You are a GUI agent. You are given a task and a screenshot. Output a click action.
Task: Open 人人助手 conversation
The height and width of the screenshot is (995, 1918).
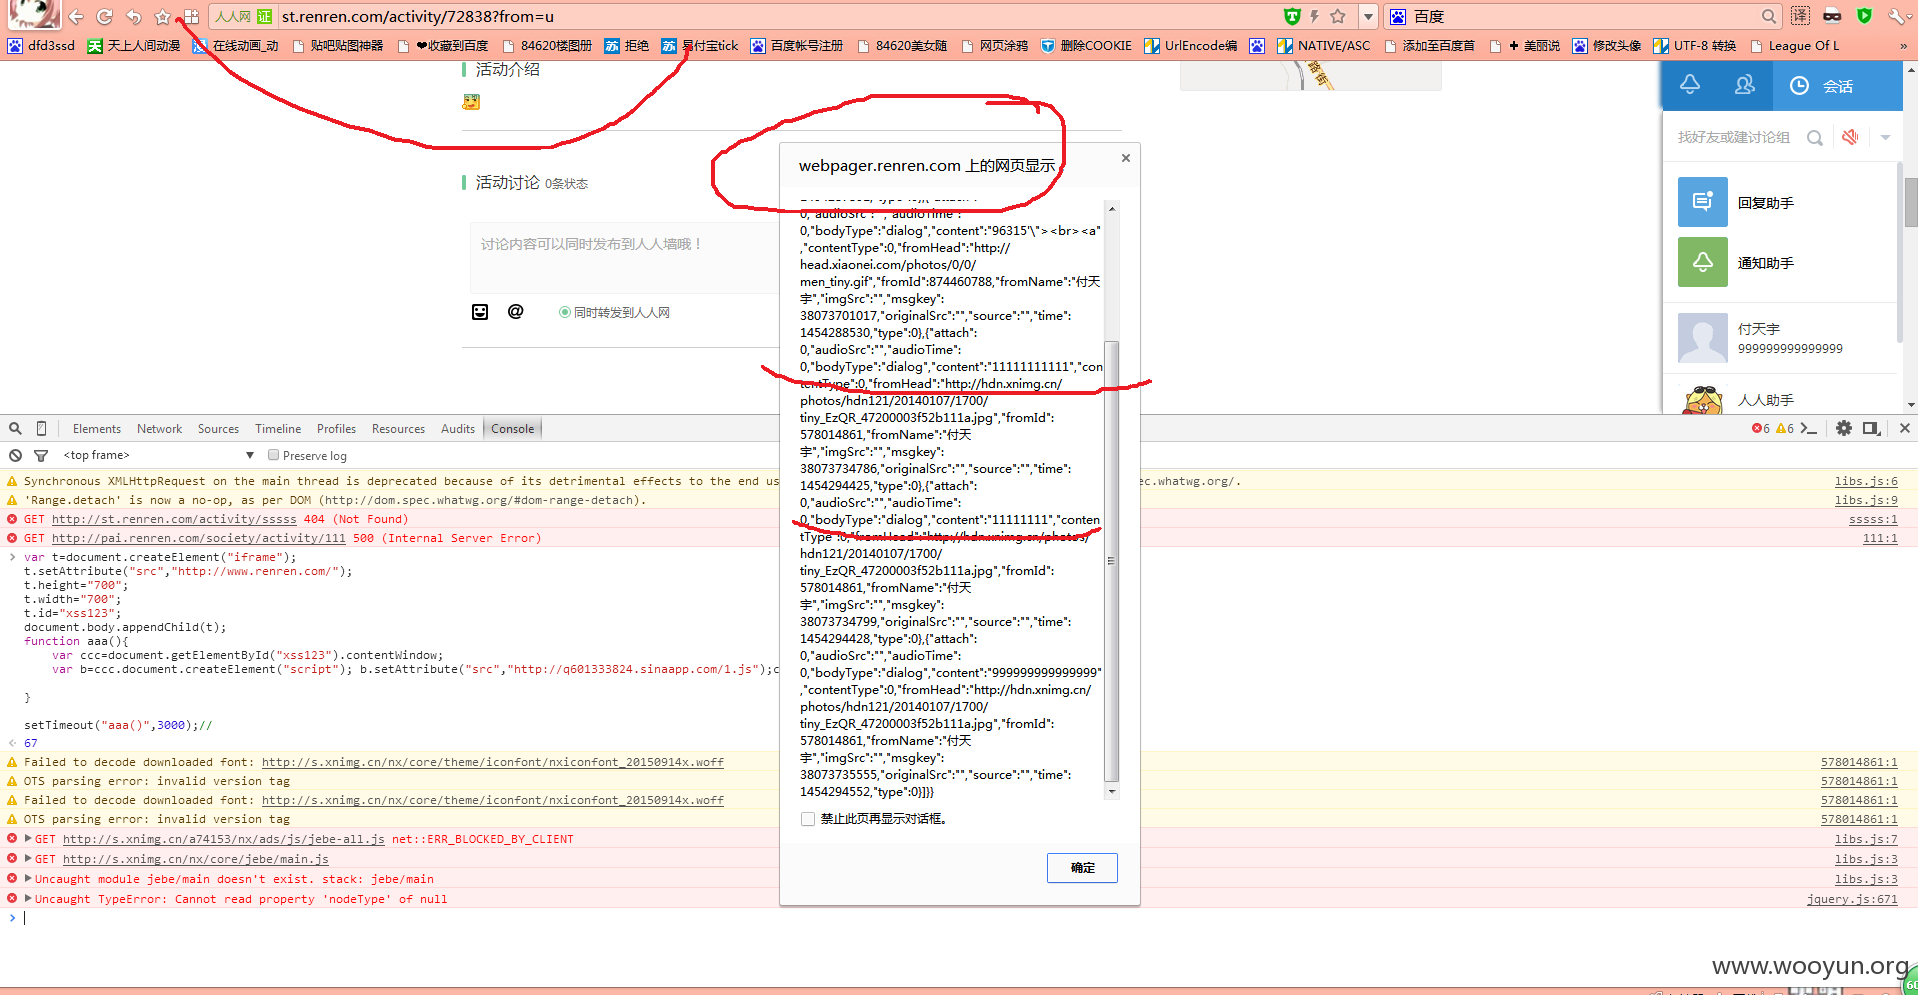pos(1780,398)
